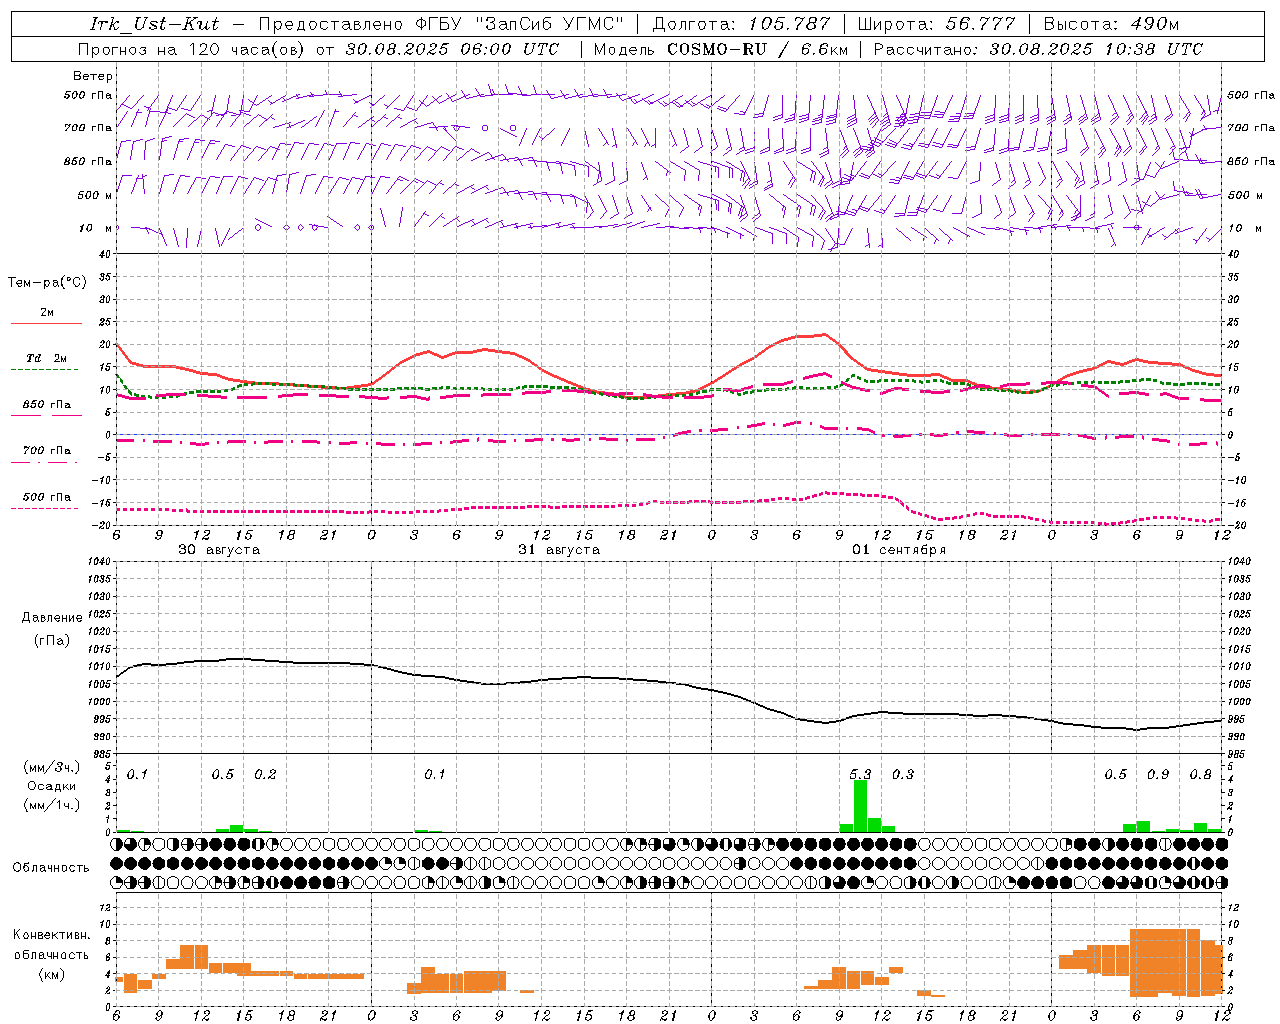Screen dimensions: 1280x1024
Task: Click the '01 сентября' date label
Action: click(x=899, y=550)
